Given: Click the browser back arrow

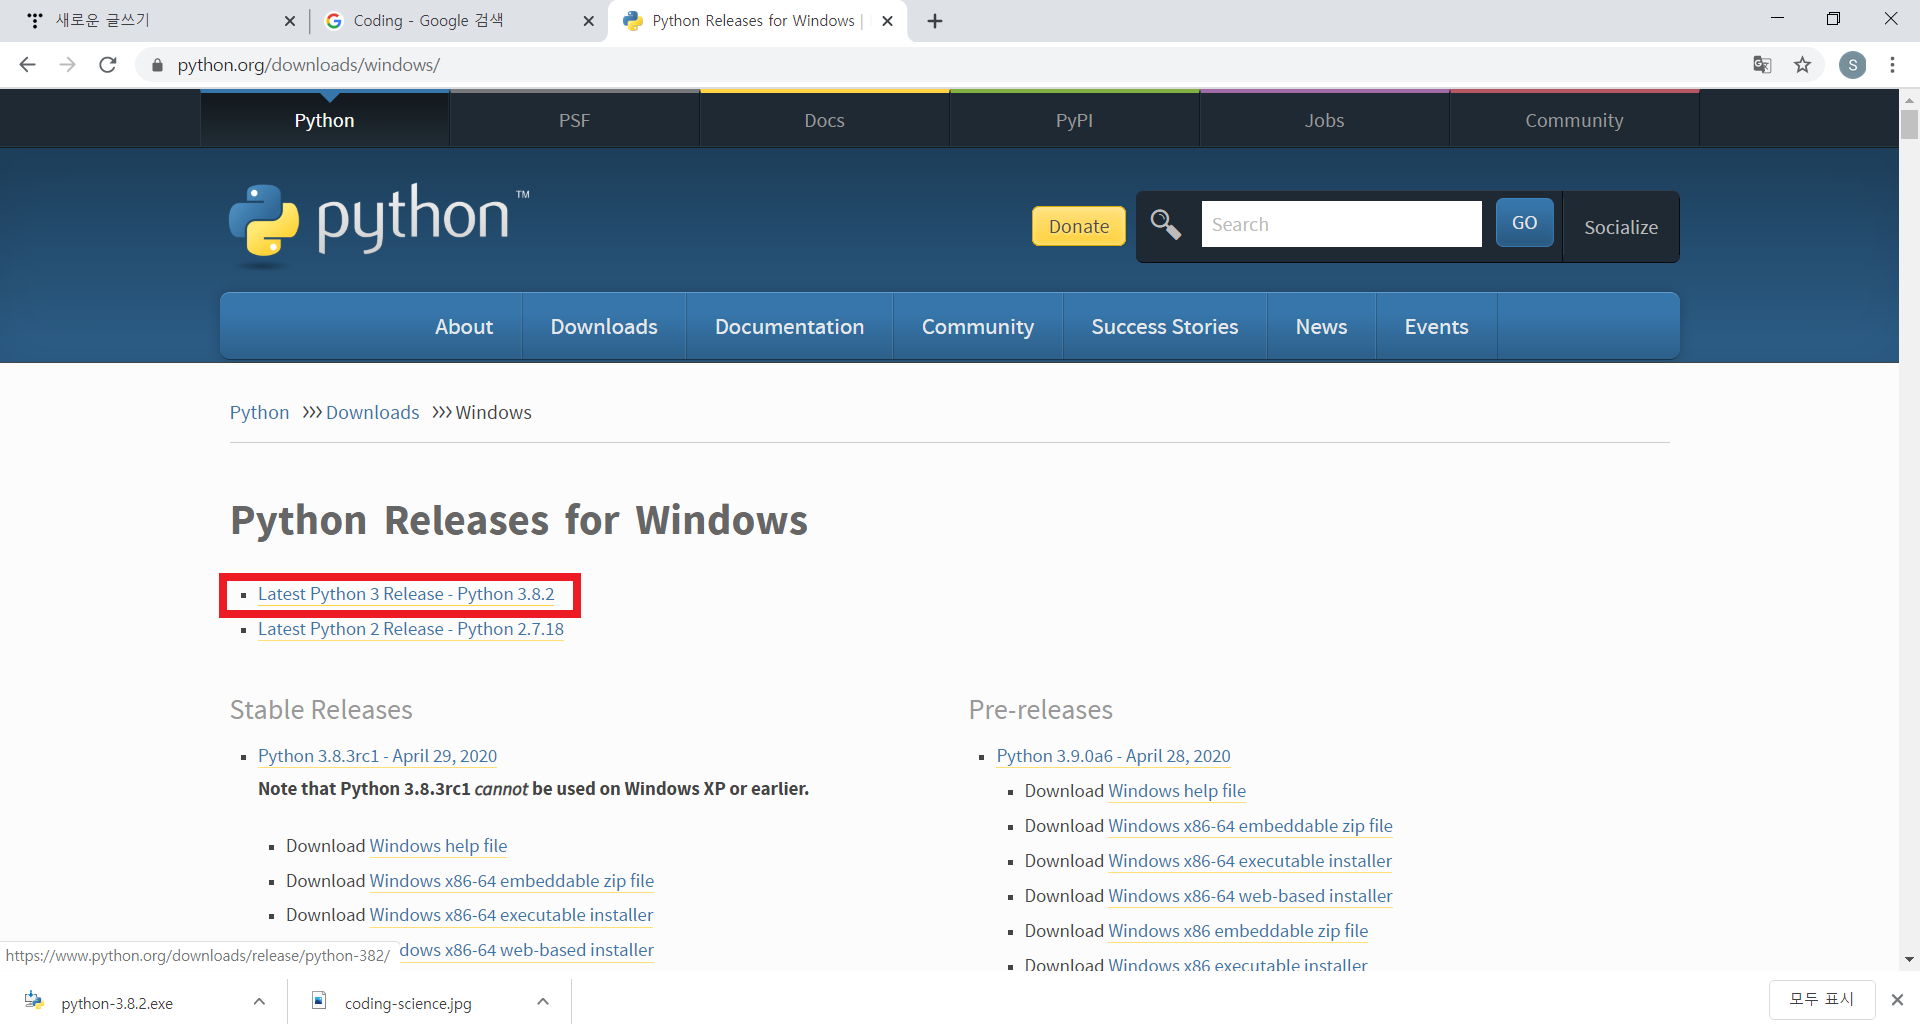Looking at the screenshot, I should click(27, 65).
